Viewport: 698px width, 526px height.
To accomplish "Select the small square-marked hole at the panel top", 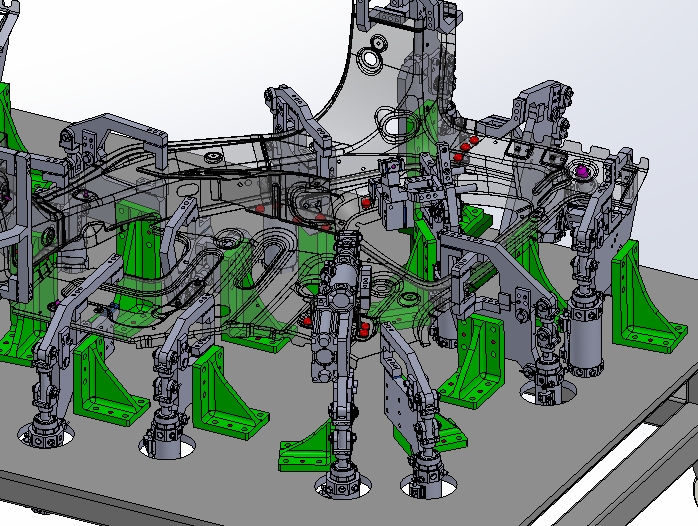I will coord(378,44).
